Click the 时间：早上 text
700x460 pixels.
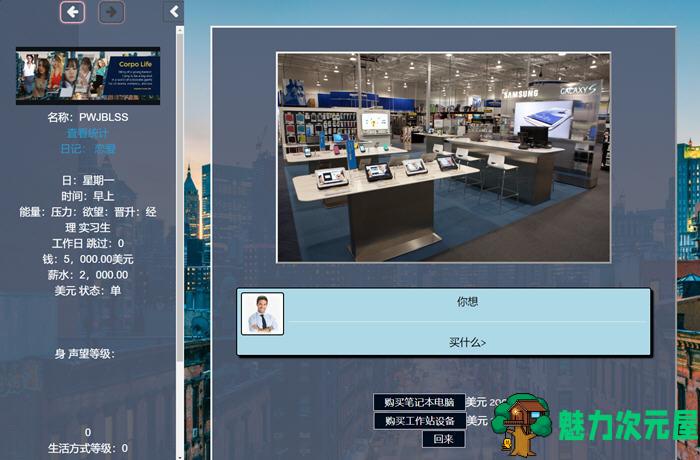[88, 196]
